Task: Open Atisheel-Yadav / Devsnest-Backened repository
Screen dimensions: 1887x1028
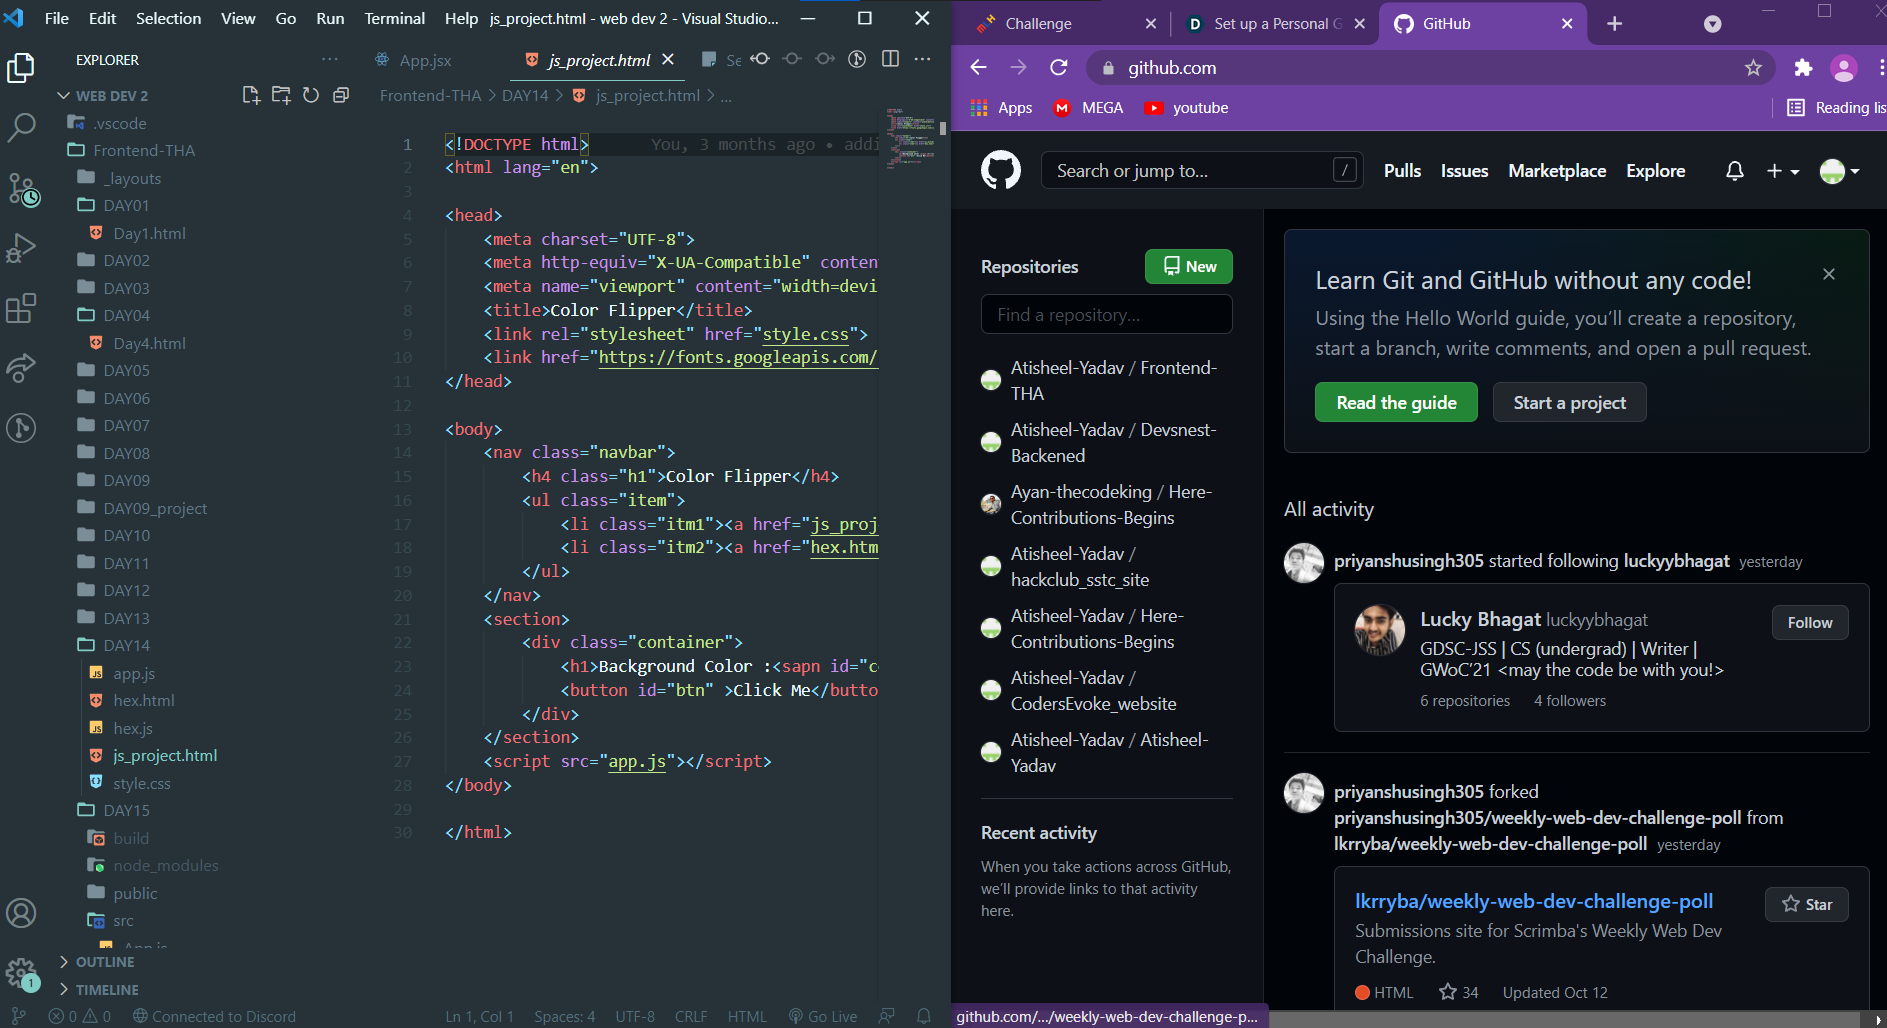Action: 1113,443
